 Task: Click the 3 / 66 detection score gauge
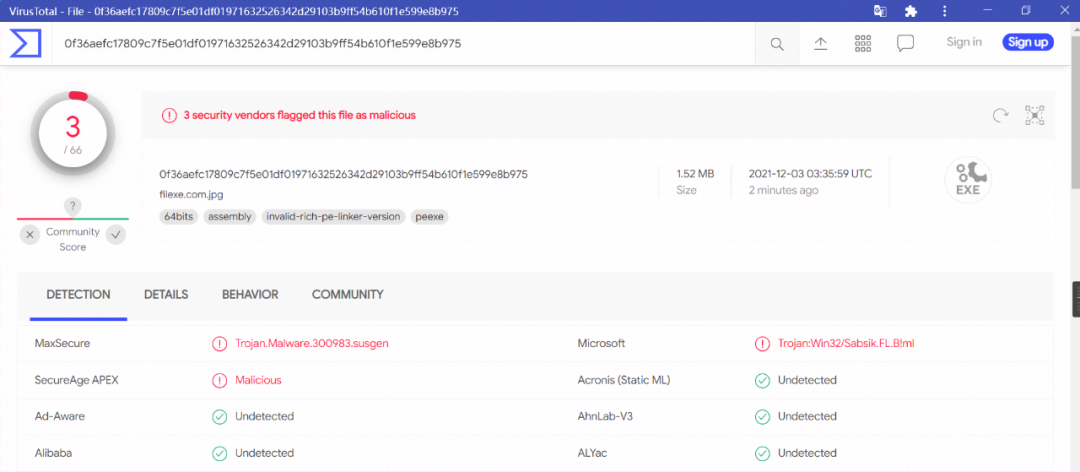click(73, 134)
